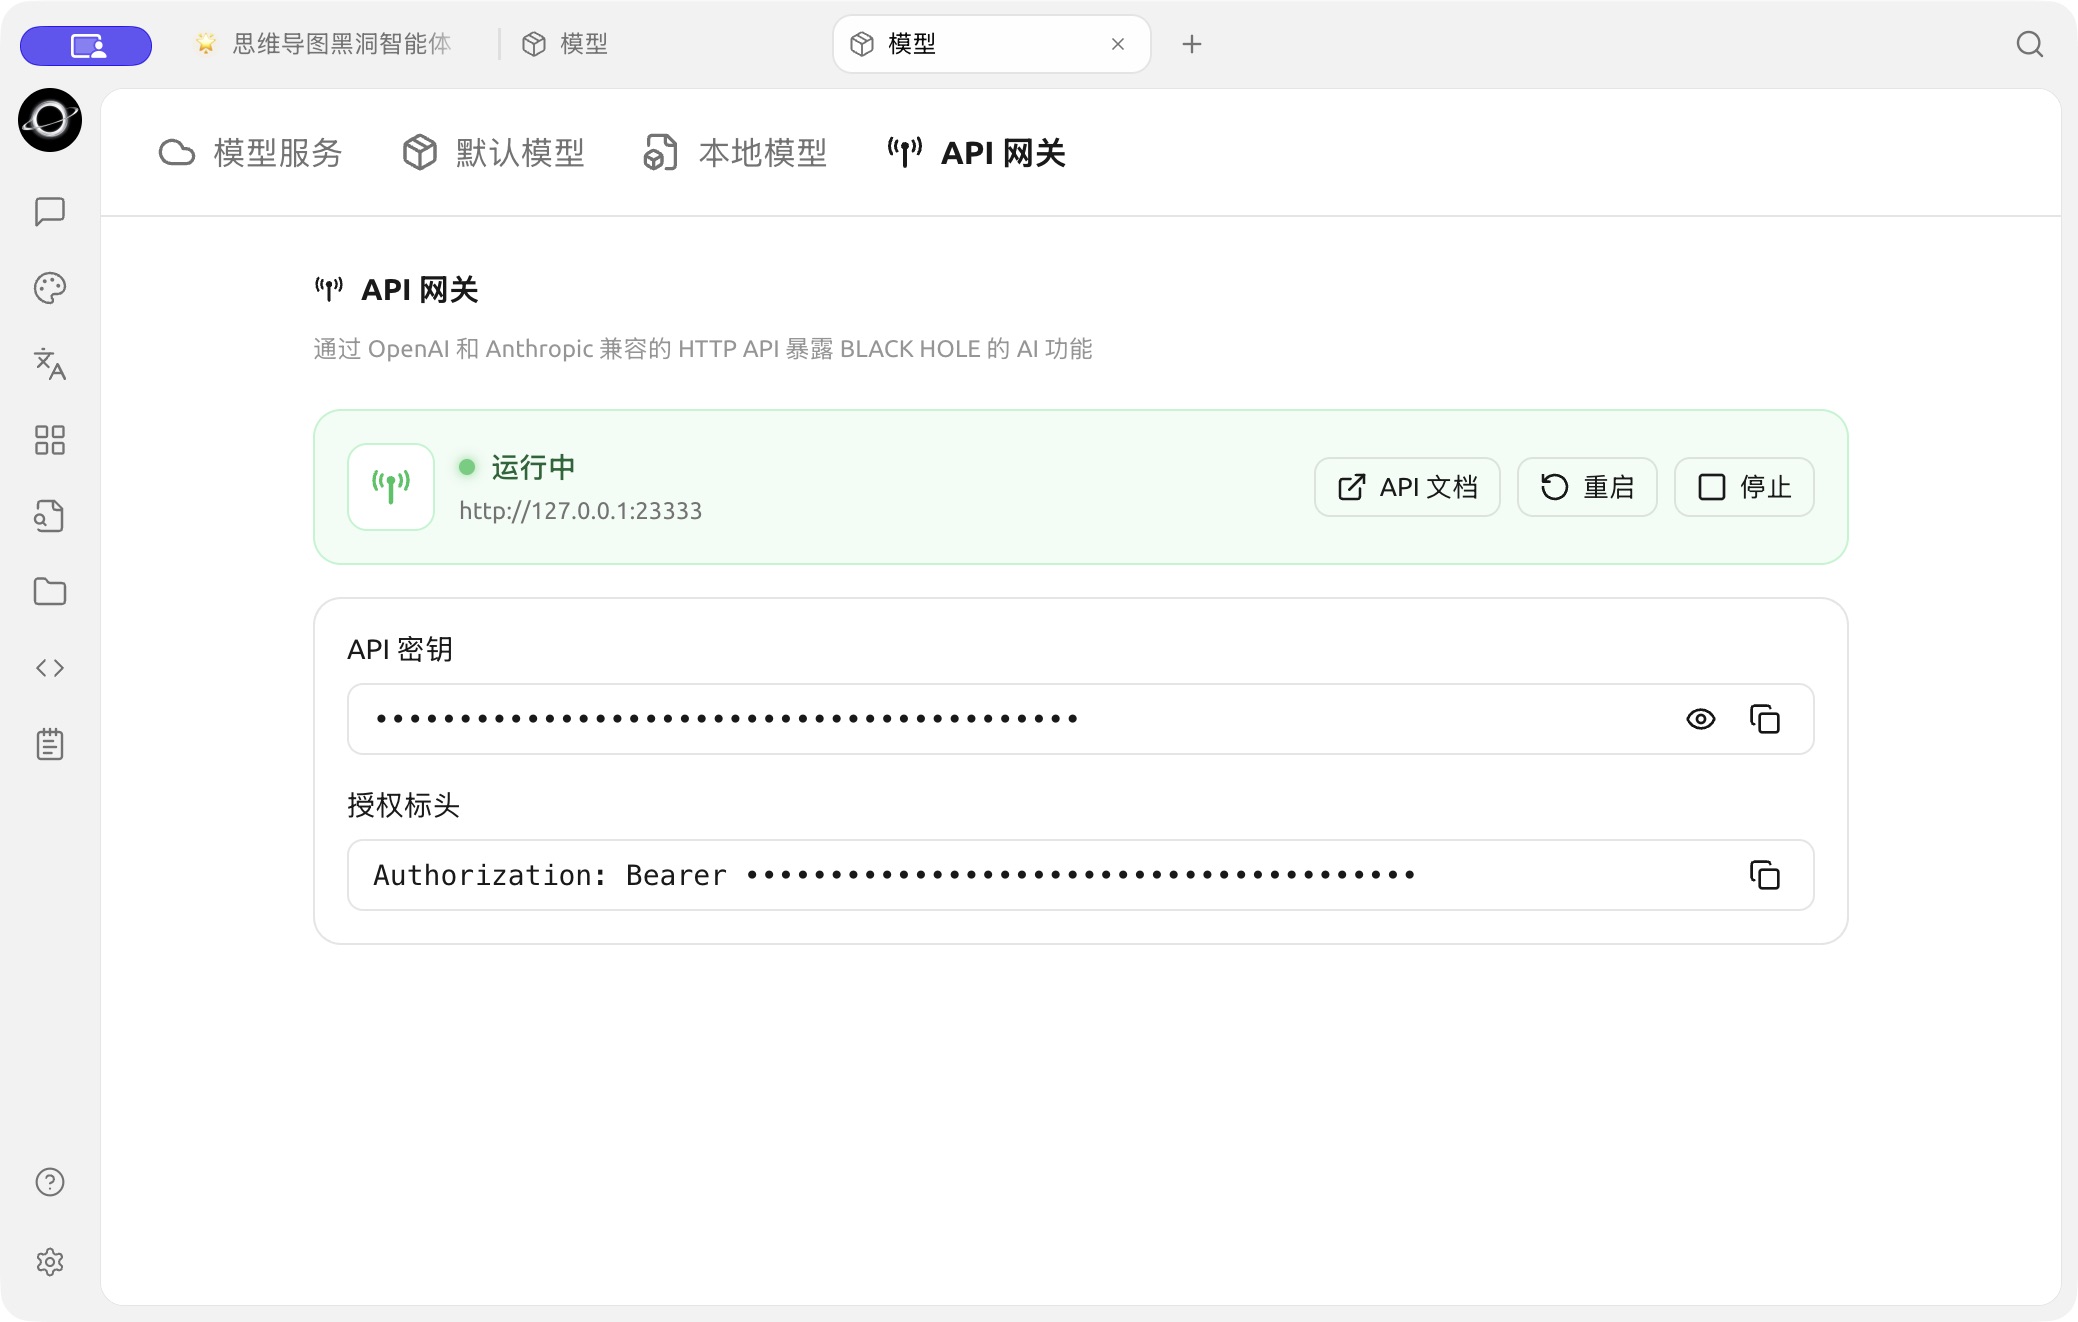
Task: Open the palette painting icon
Action: coord(50,288)
